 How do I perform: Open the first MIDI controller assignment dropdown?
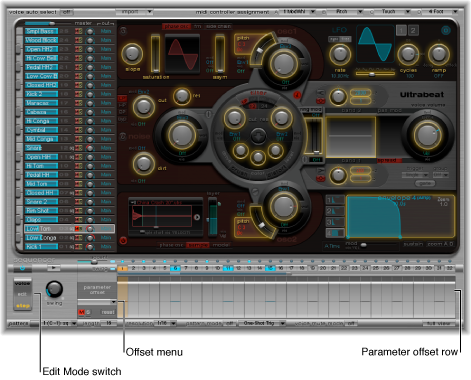pos(297,12)
